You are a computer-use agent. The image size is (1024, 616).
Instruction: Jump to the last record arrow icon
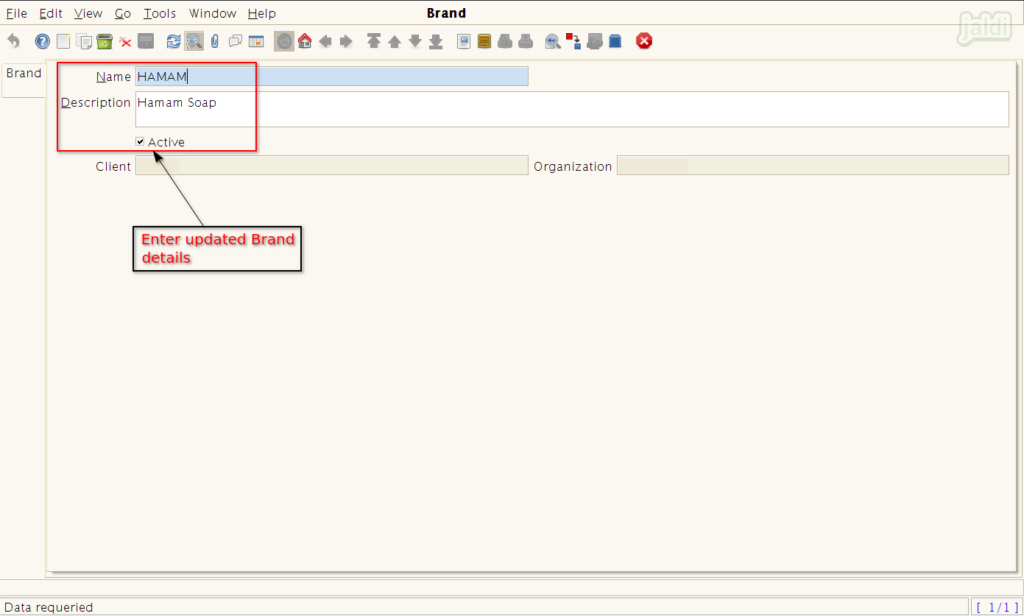[436, 42]
